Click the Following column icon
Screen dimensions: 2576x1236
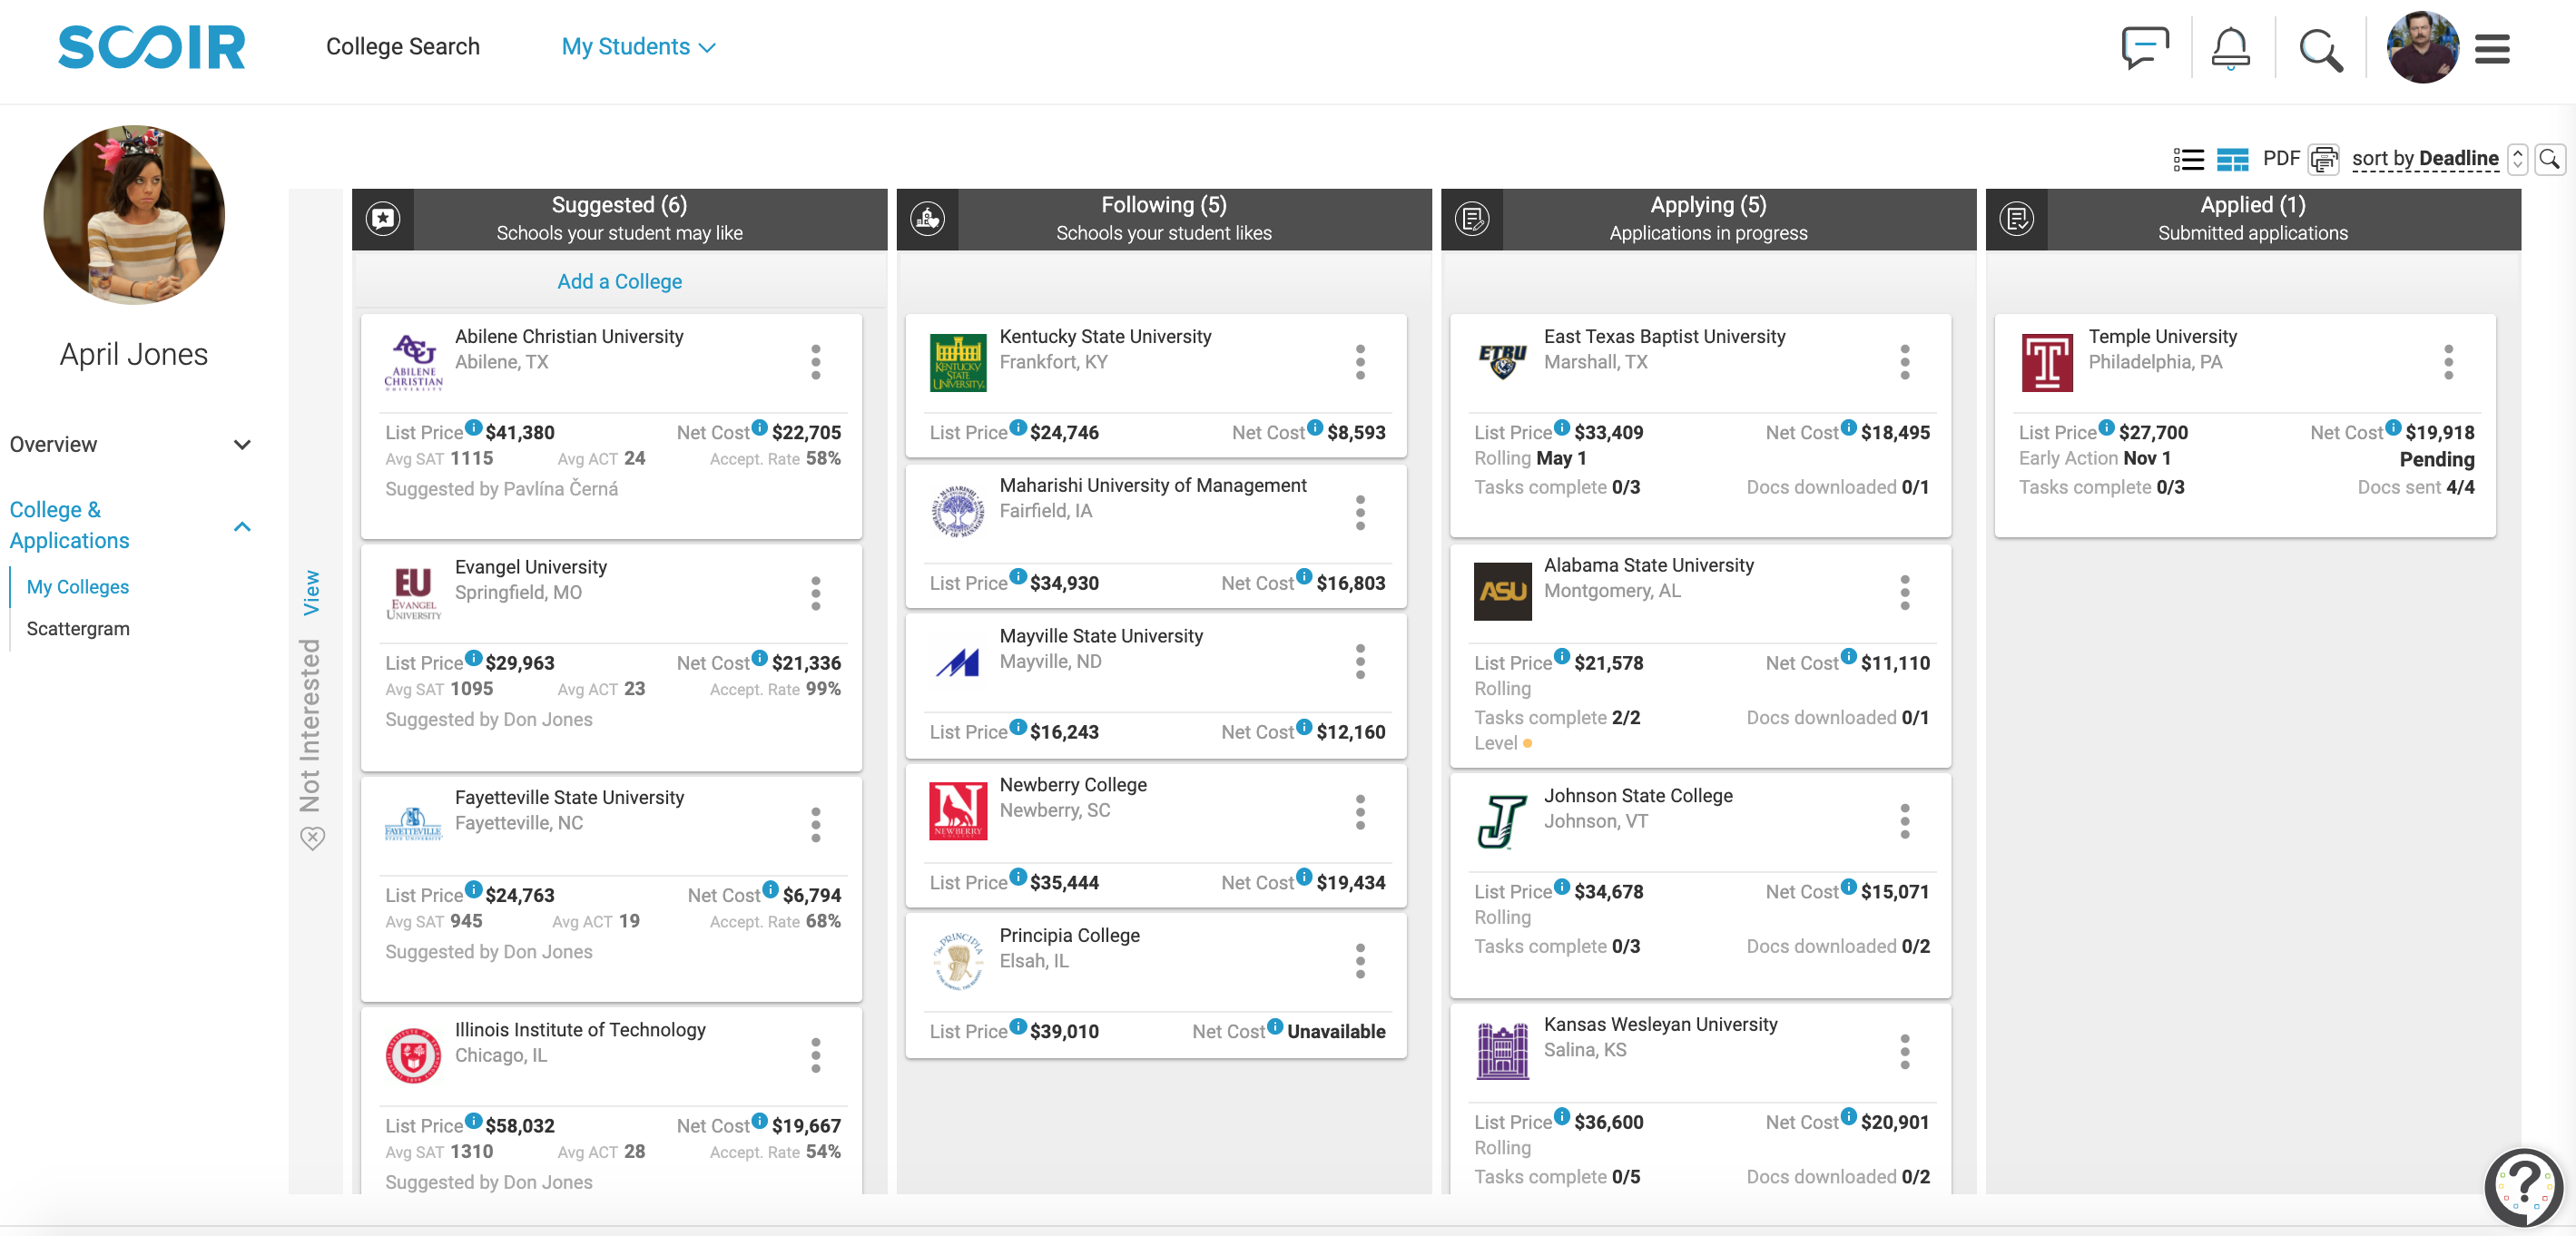[927, 218]
